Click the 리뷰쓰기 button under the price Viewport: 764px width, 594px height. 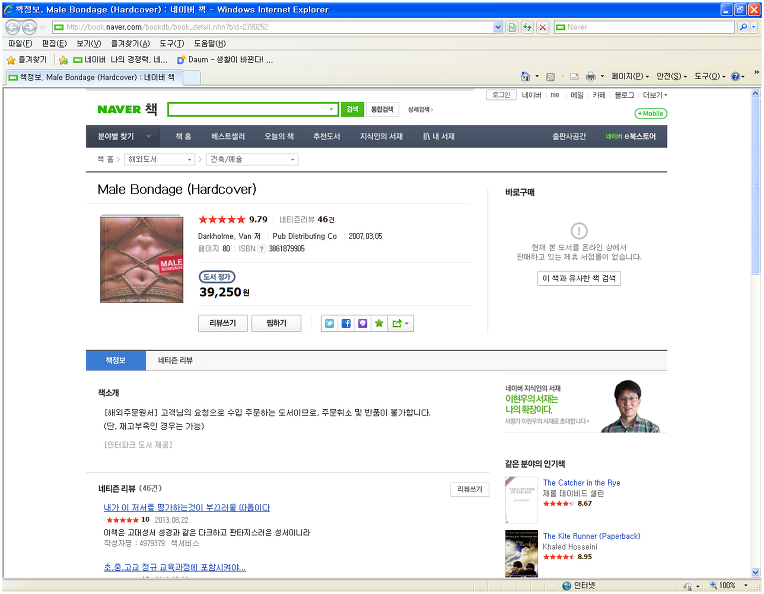[223, 324]
